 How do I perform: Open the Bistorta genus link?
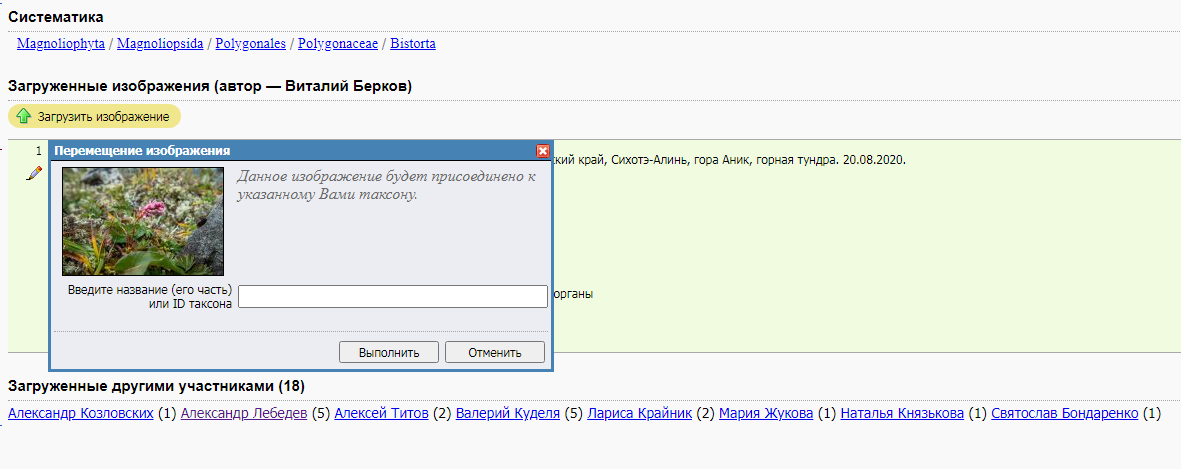(x=413, y=44)
